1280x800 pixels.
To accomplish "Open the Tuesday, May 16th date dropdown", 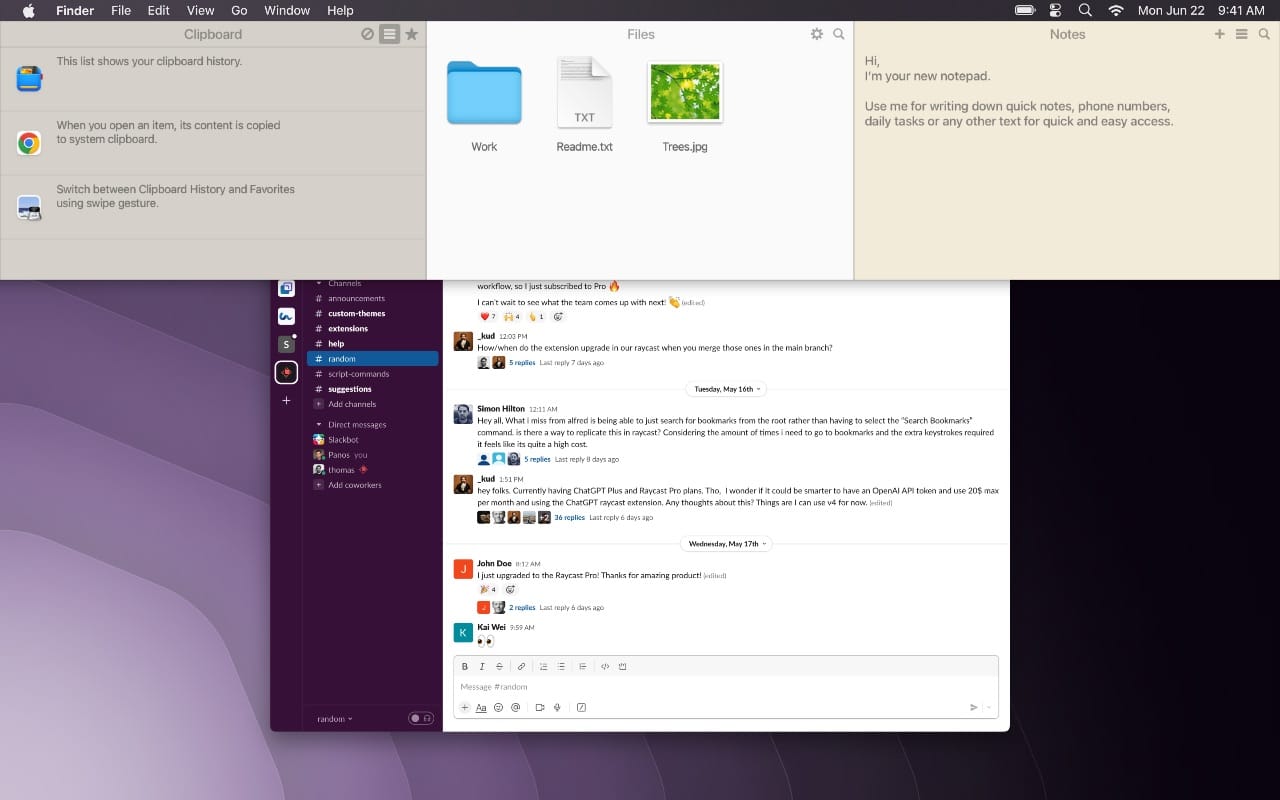I will [x=725, y=389].
